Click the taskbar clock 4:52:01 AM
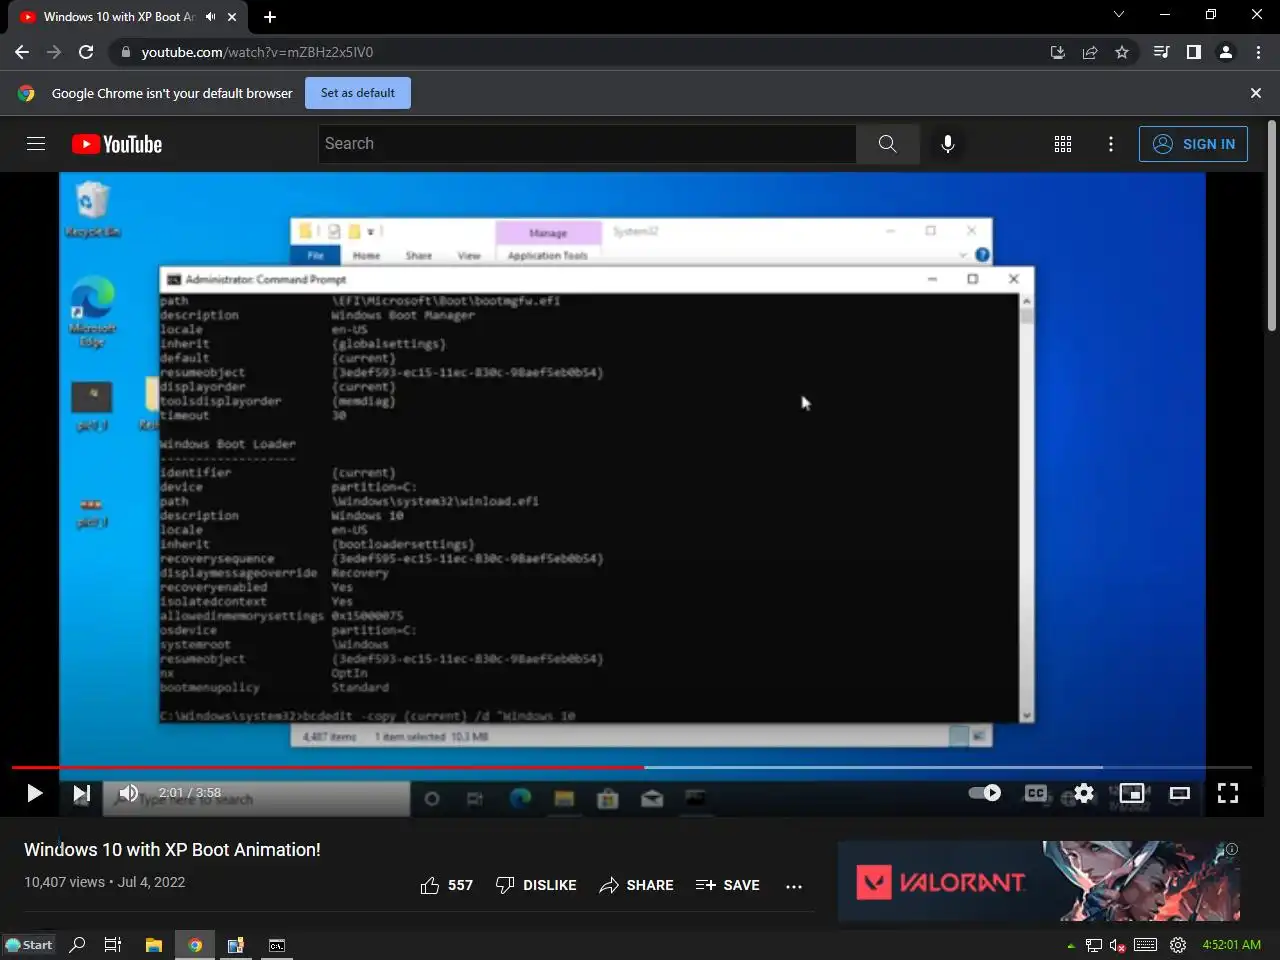 pyautogui.click(x=1231, y=945)
